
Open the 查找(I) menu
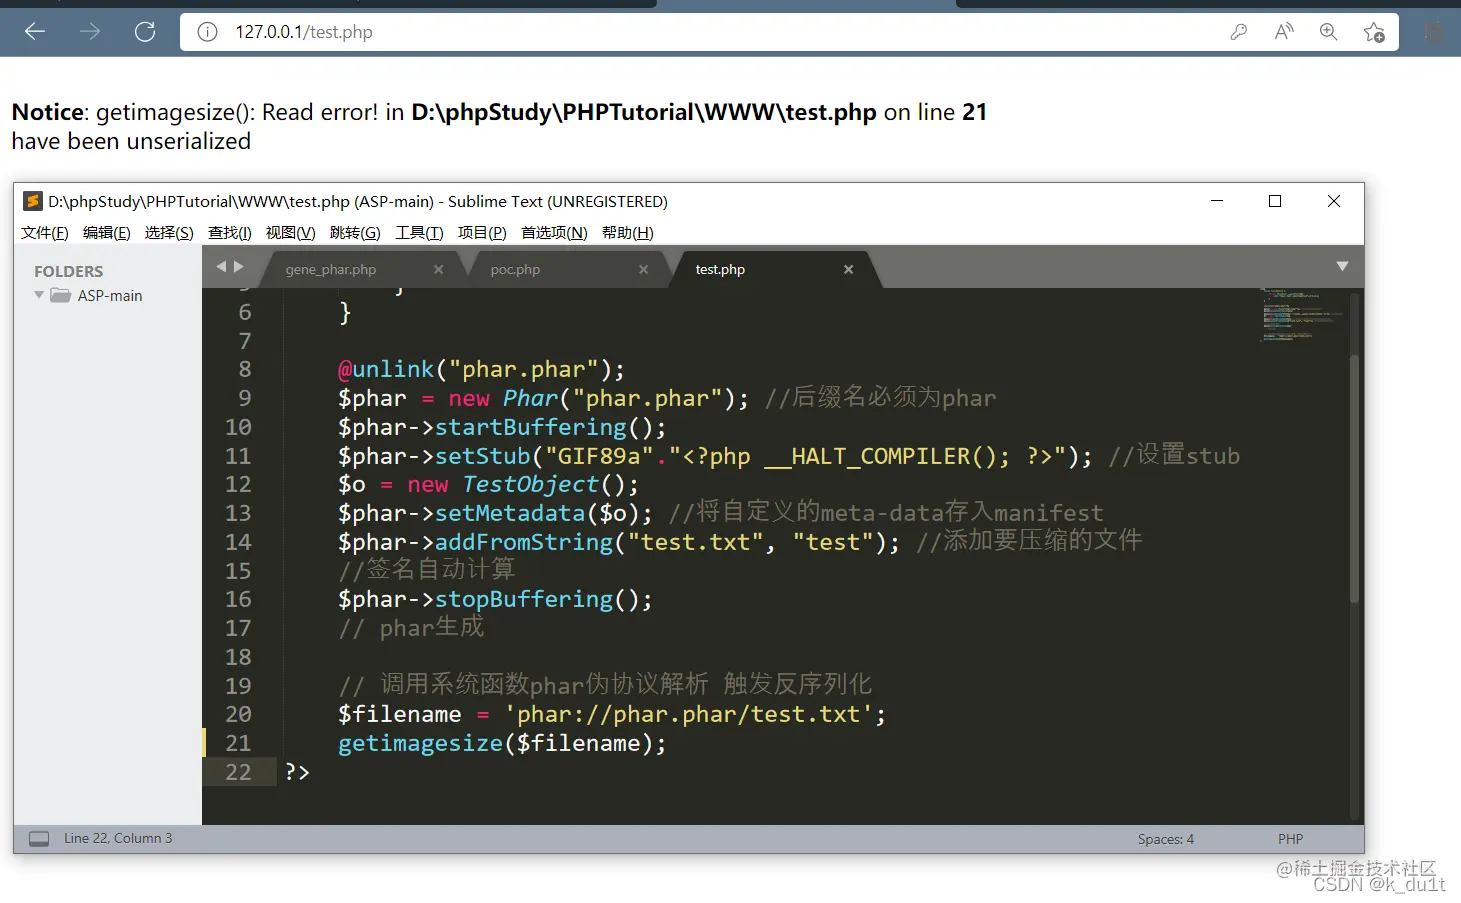[230, 233]
